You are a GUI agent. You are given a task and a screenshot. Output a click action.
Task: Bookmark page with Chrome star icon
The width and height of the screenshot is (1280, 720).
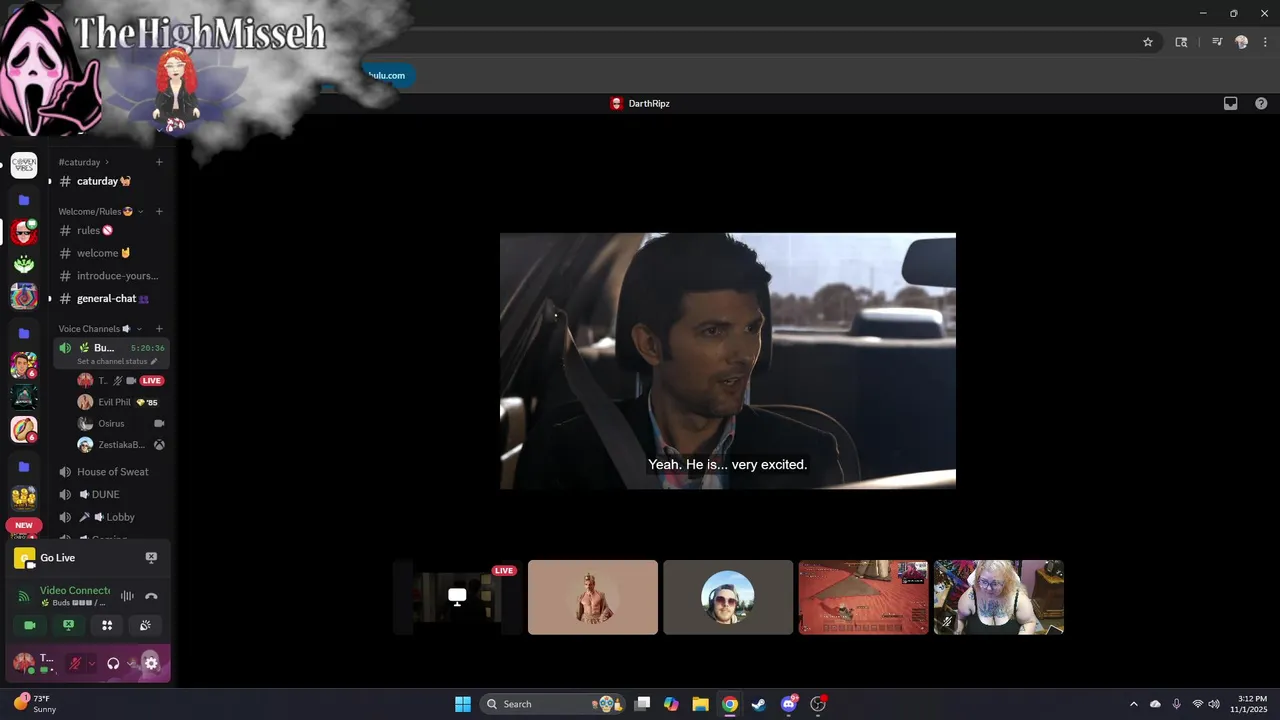tap(1148, 42)
